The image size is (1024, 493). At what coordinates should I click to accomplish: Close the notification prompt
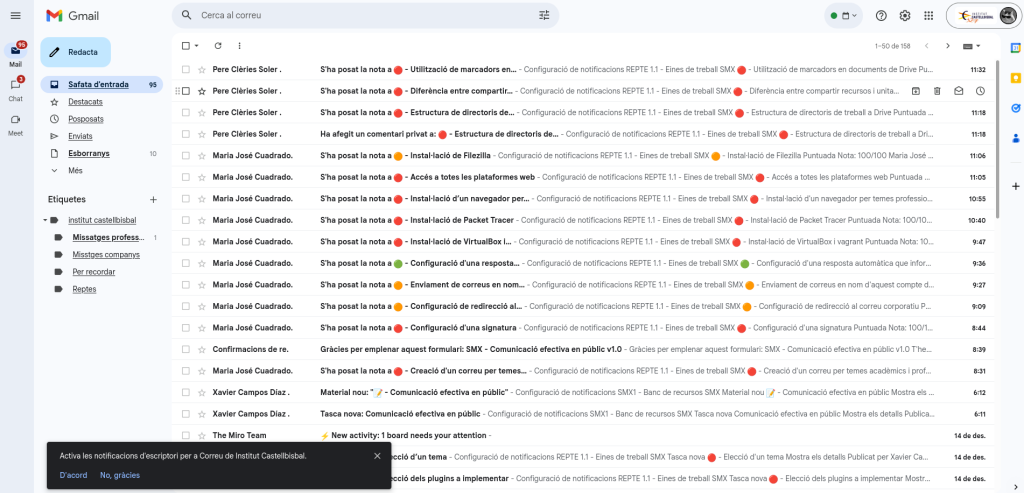pyautogui.click(x=377, y=456)
